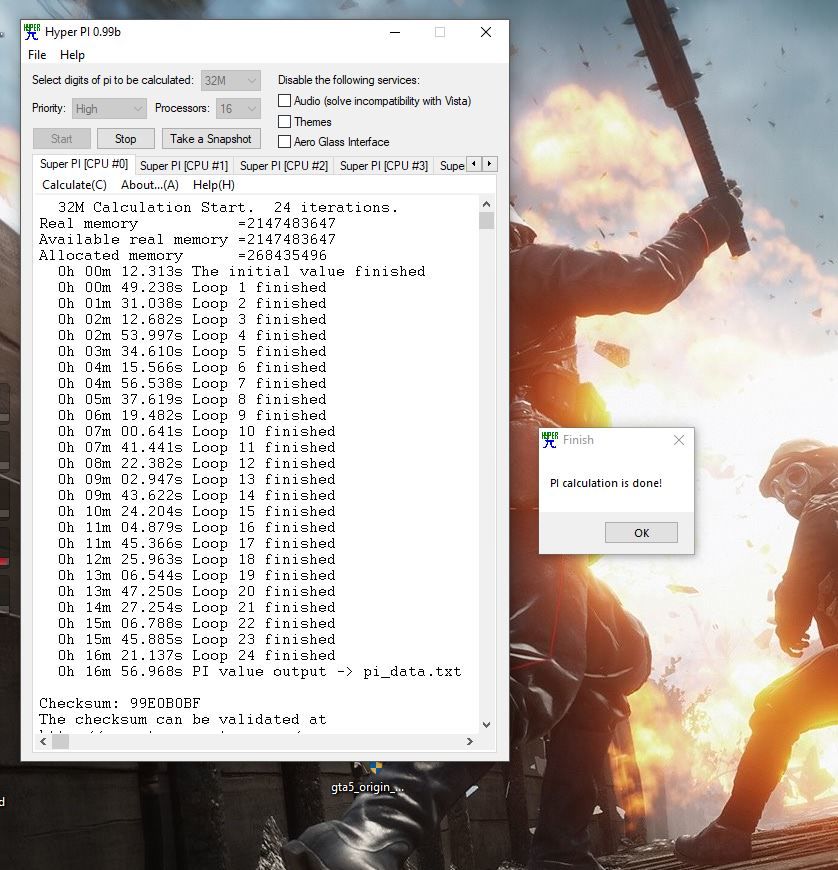838x870 pixels.
Task: Close the Hyper PI window
Action: point(486,32)
